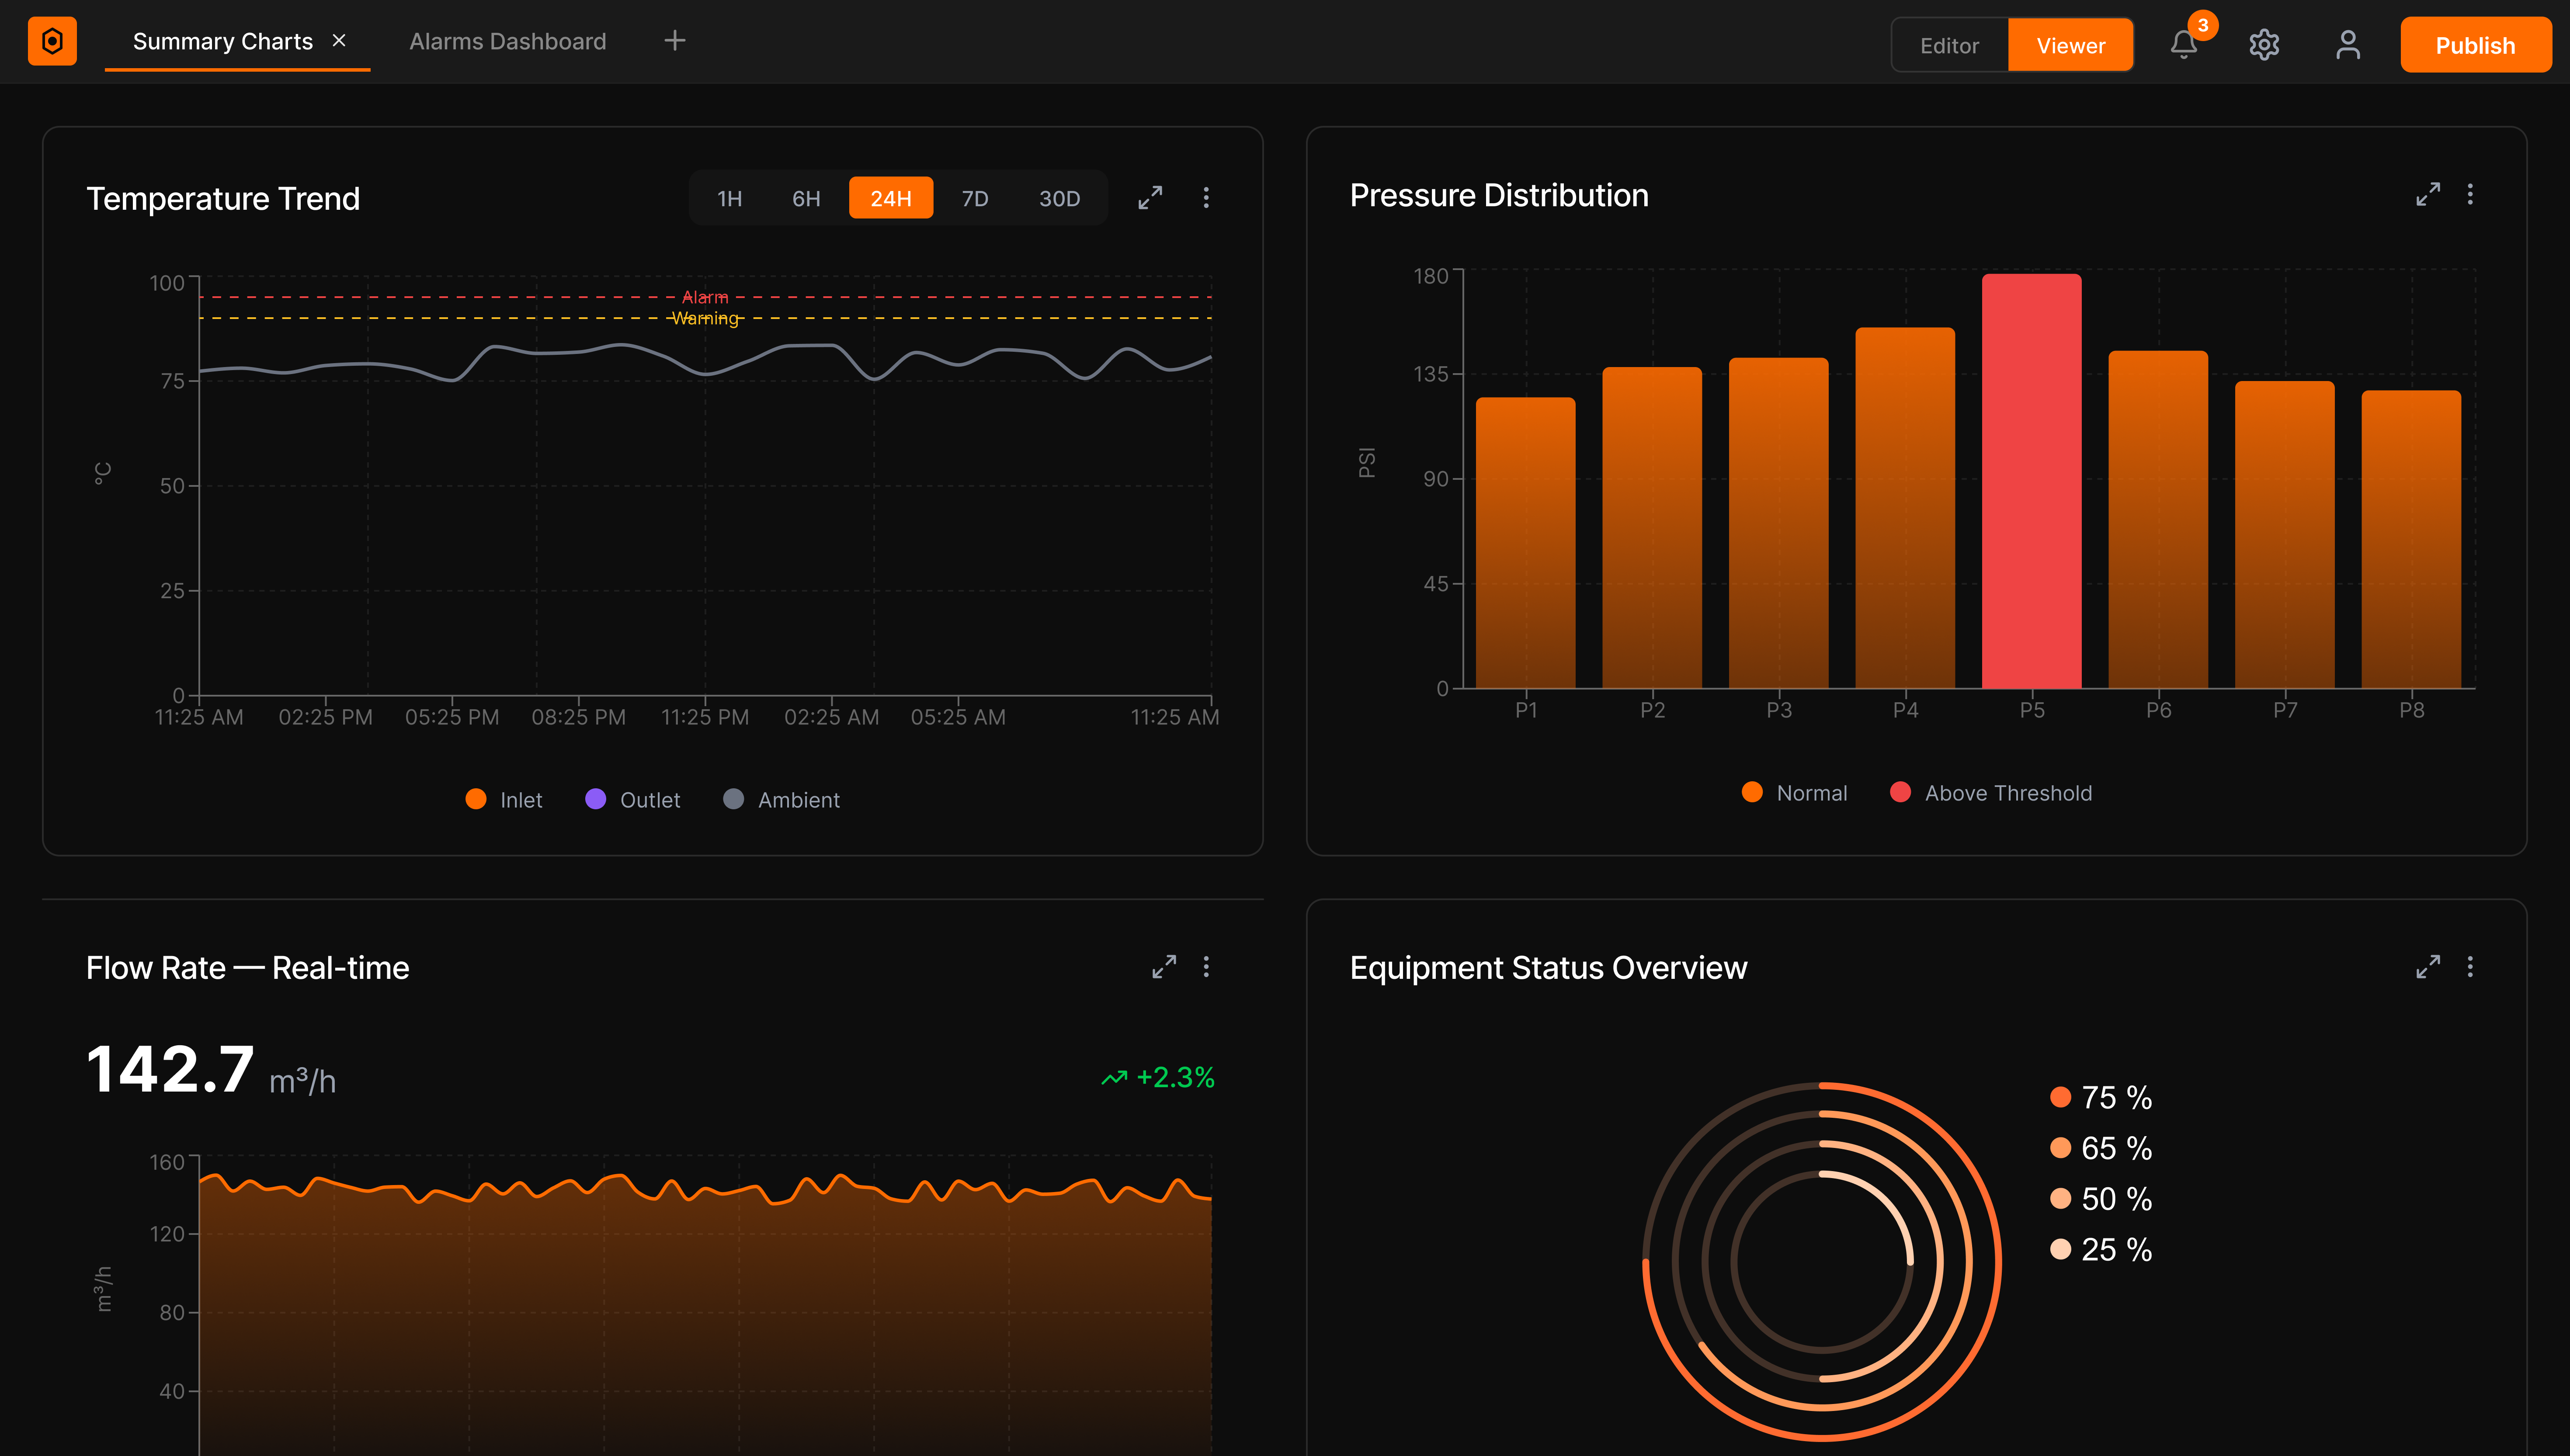
Task: Click the Alarm threshold line label
Action: coord(705,297)
